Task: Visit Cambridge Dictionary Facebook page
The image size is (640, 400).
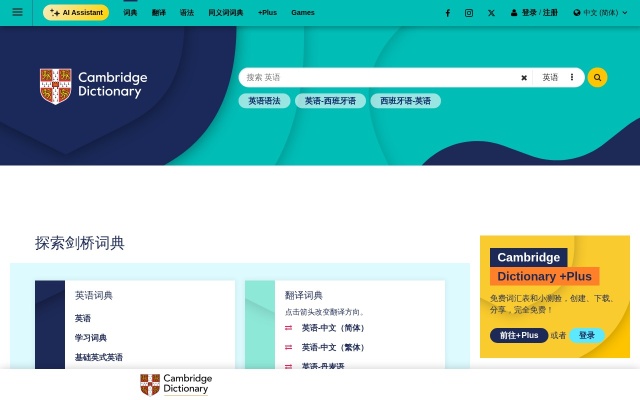Action: 447,13
